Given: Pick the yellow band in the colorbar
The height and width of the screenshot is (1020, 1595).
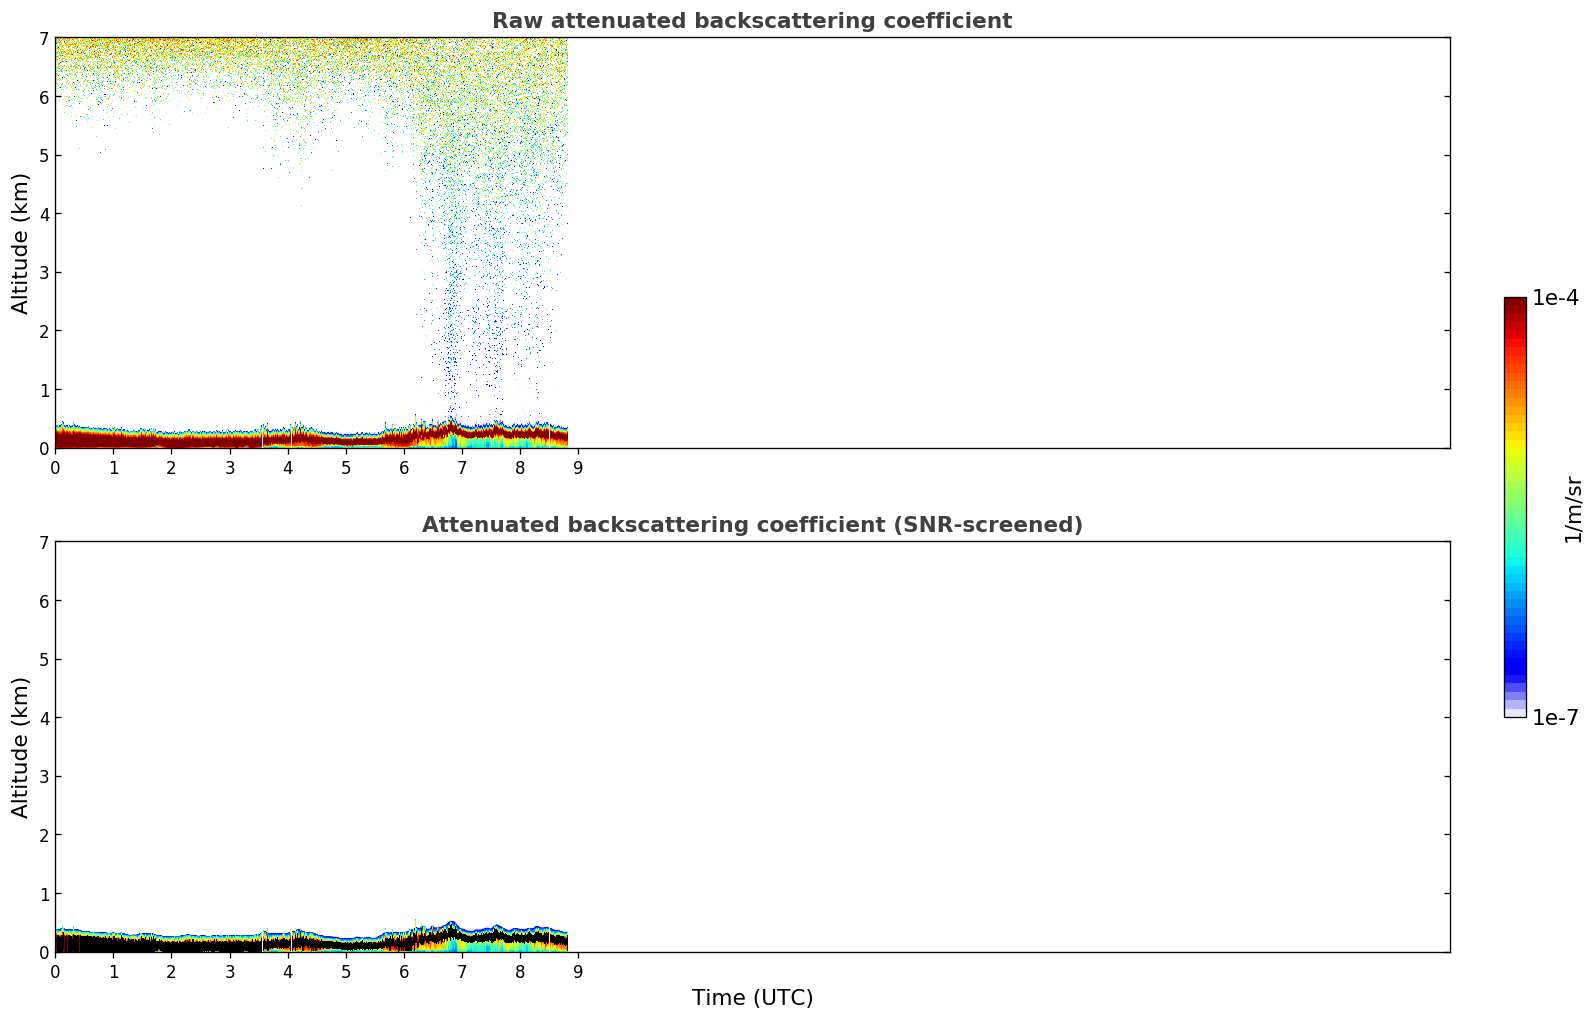Looking at the screenshot, I should point(1515,440).
